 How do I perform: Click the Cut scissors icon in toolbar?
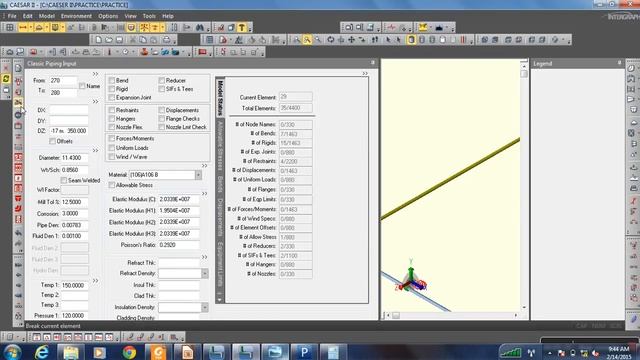pos(133,40)
